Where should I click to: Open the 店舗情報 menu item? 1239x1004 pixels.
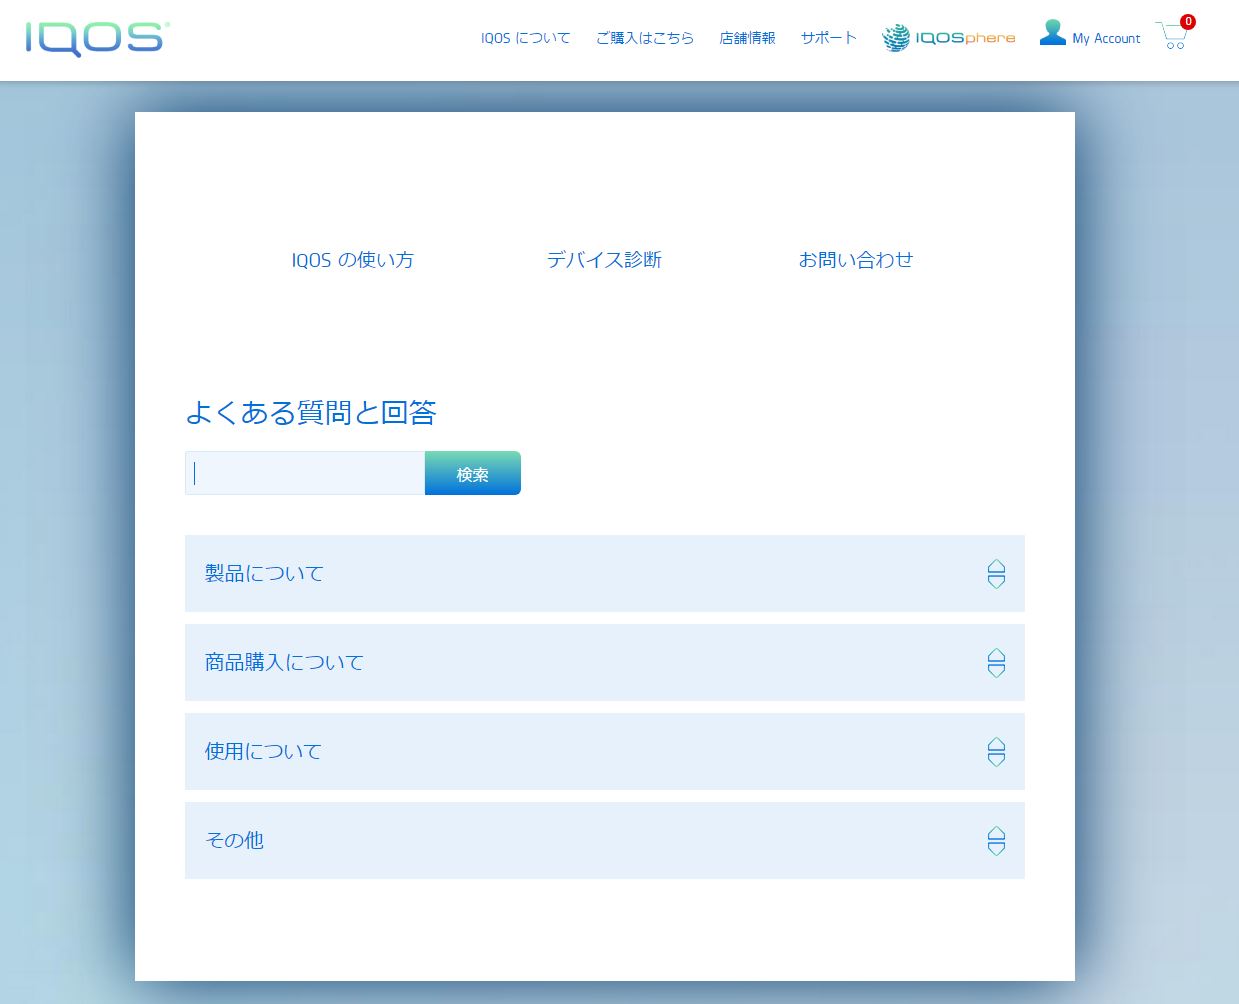click(x=747, y=38)
